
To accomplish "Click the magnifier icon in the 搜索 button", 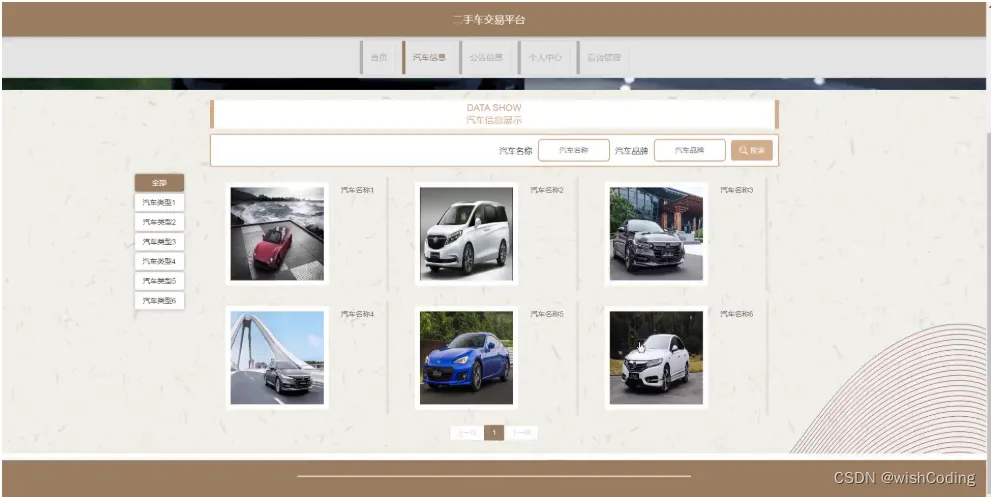I will pyautogui.click(x=743, y=150).
